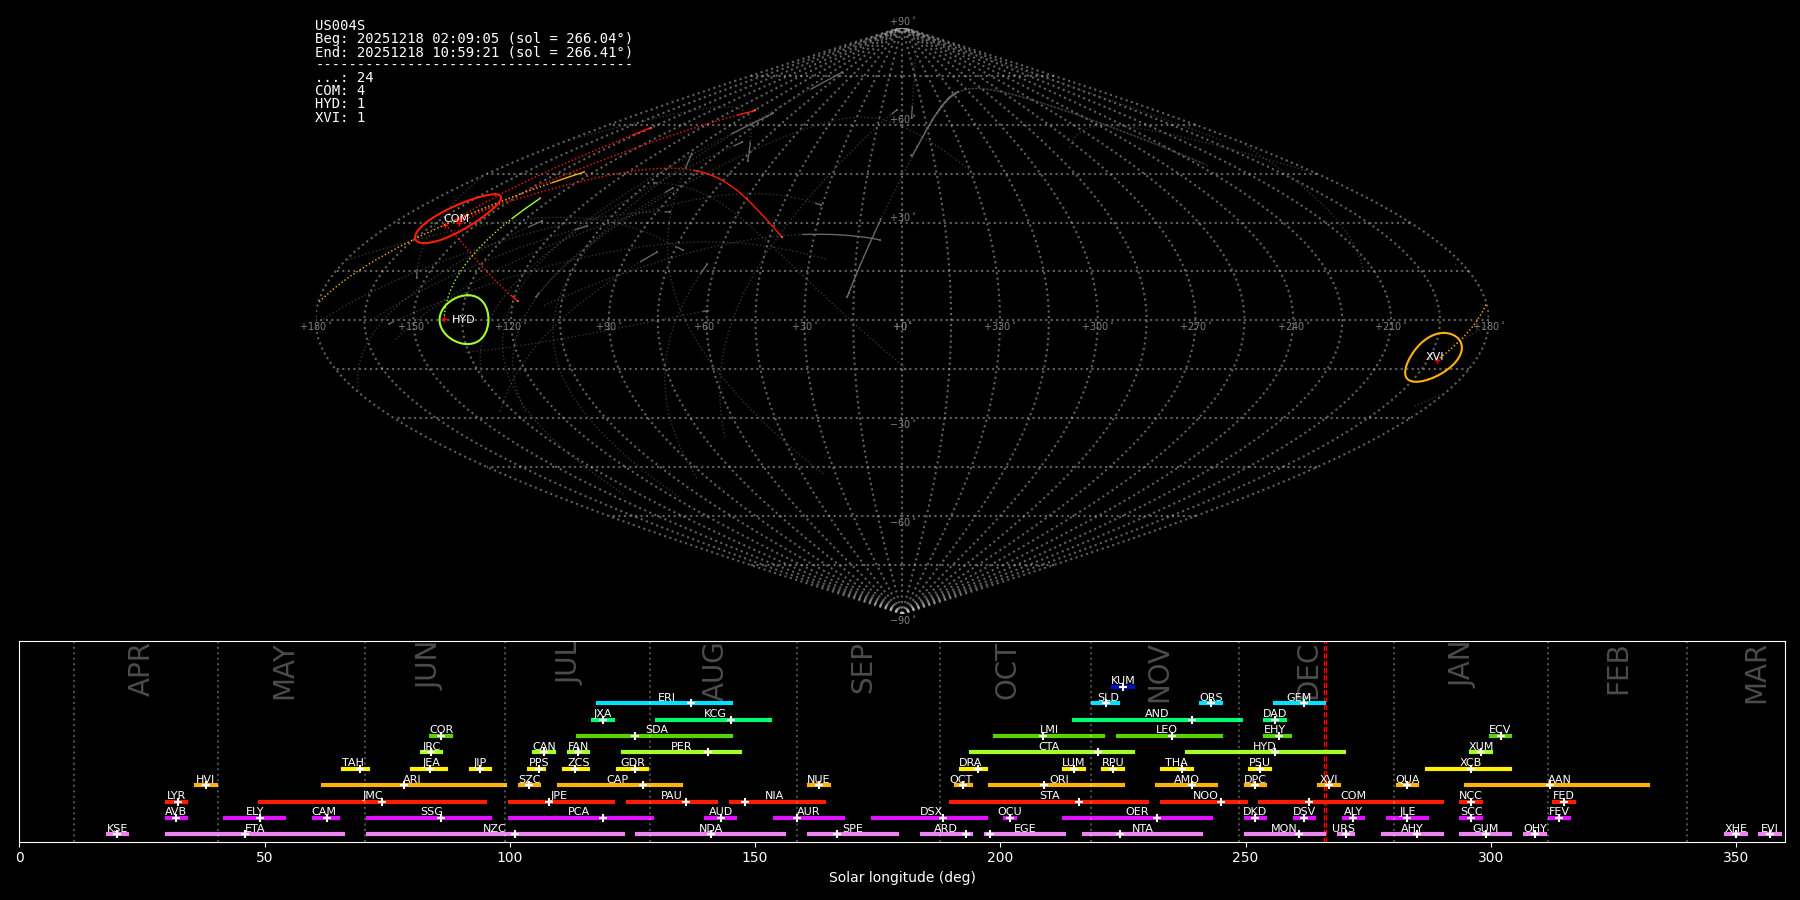Click the COM radiant label inside the red ellipse
The height and width of the screenshot is (900, 1800).
(456, 219)
